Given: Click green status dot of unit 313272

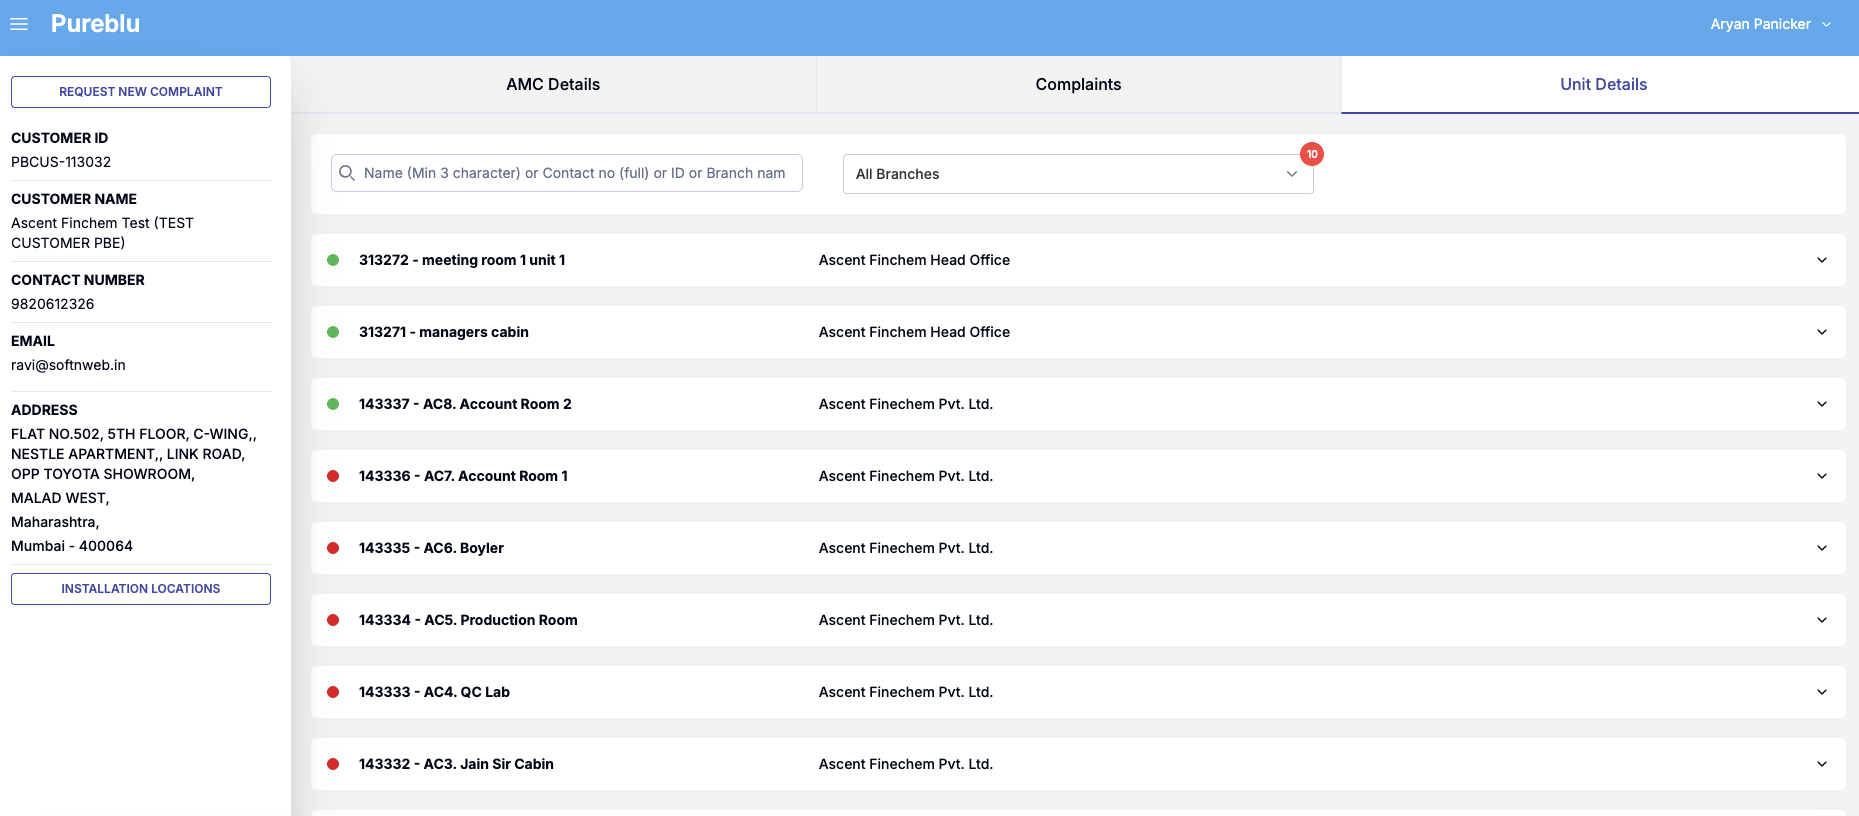Looking at the screenshot, I should point(333,260).
